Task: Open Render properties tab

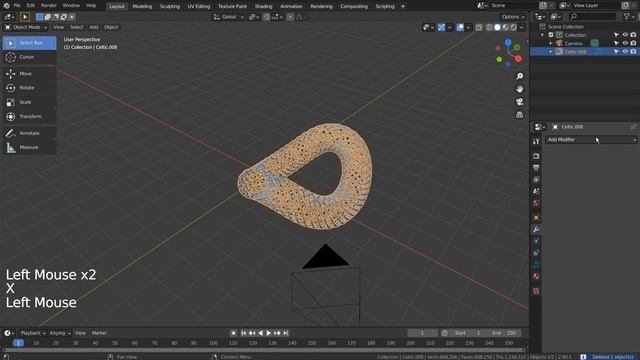Action: click(x=536, y=156)
